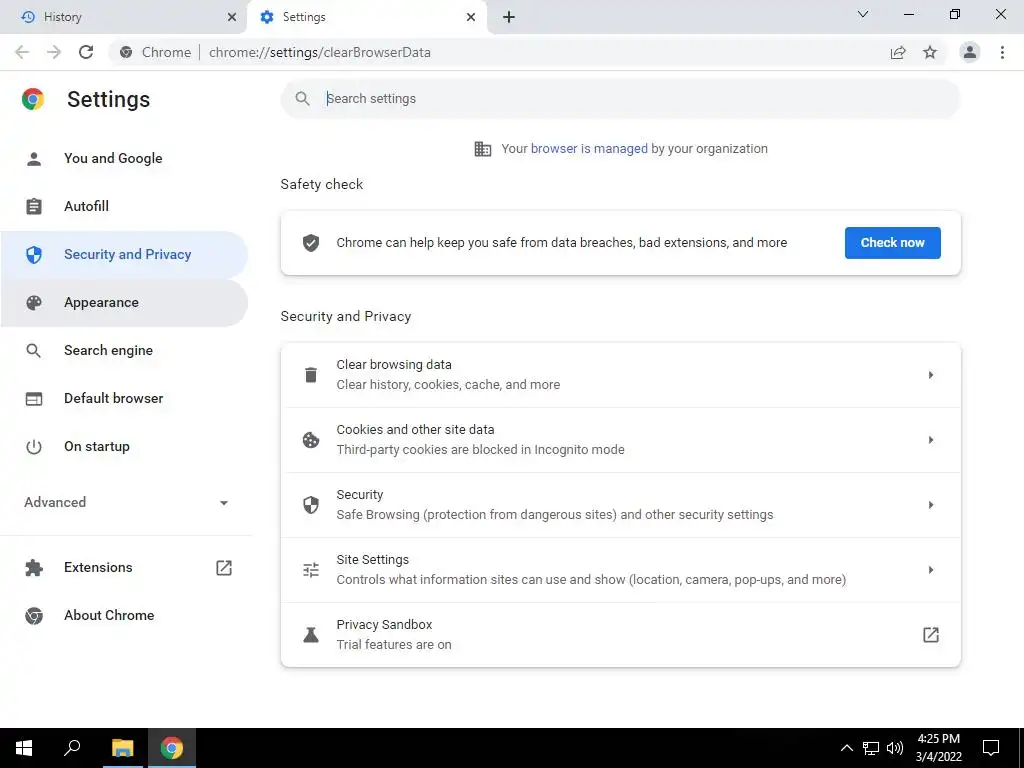1024x768 pixels.
Task: Go forward with the right arrow
Action: (54, 52)
